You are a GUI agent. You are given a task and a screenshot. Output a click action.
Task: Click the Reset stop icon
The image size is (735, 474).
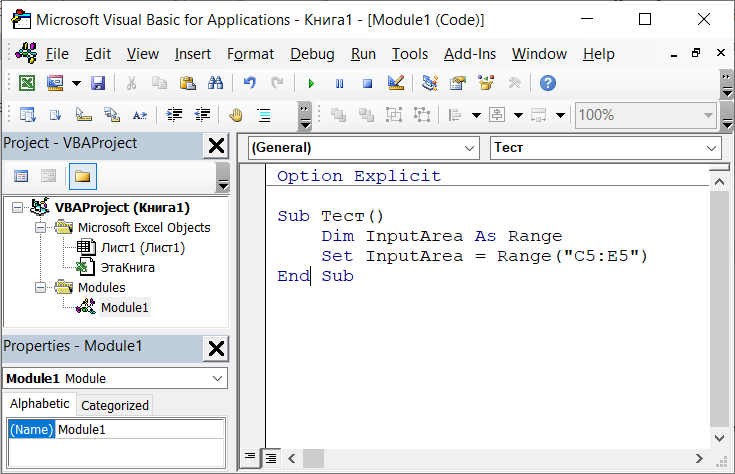368,84
